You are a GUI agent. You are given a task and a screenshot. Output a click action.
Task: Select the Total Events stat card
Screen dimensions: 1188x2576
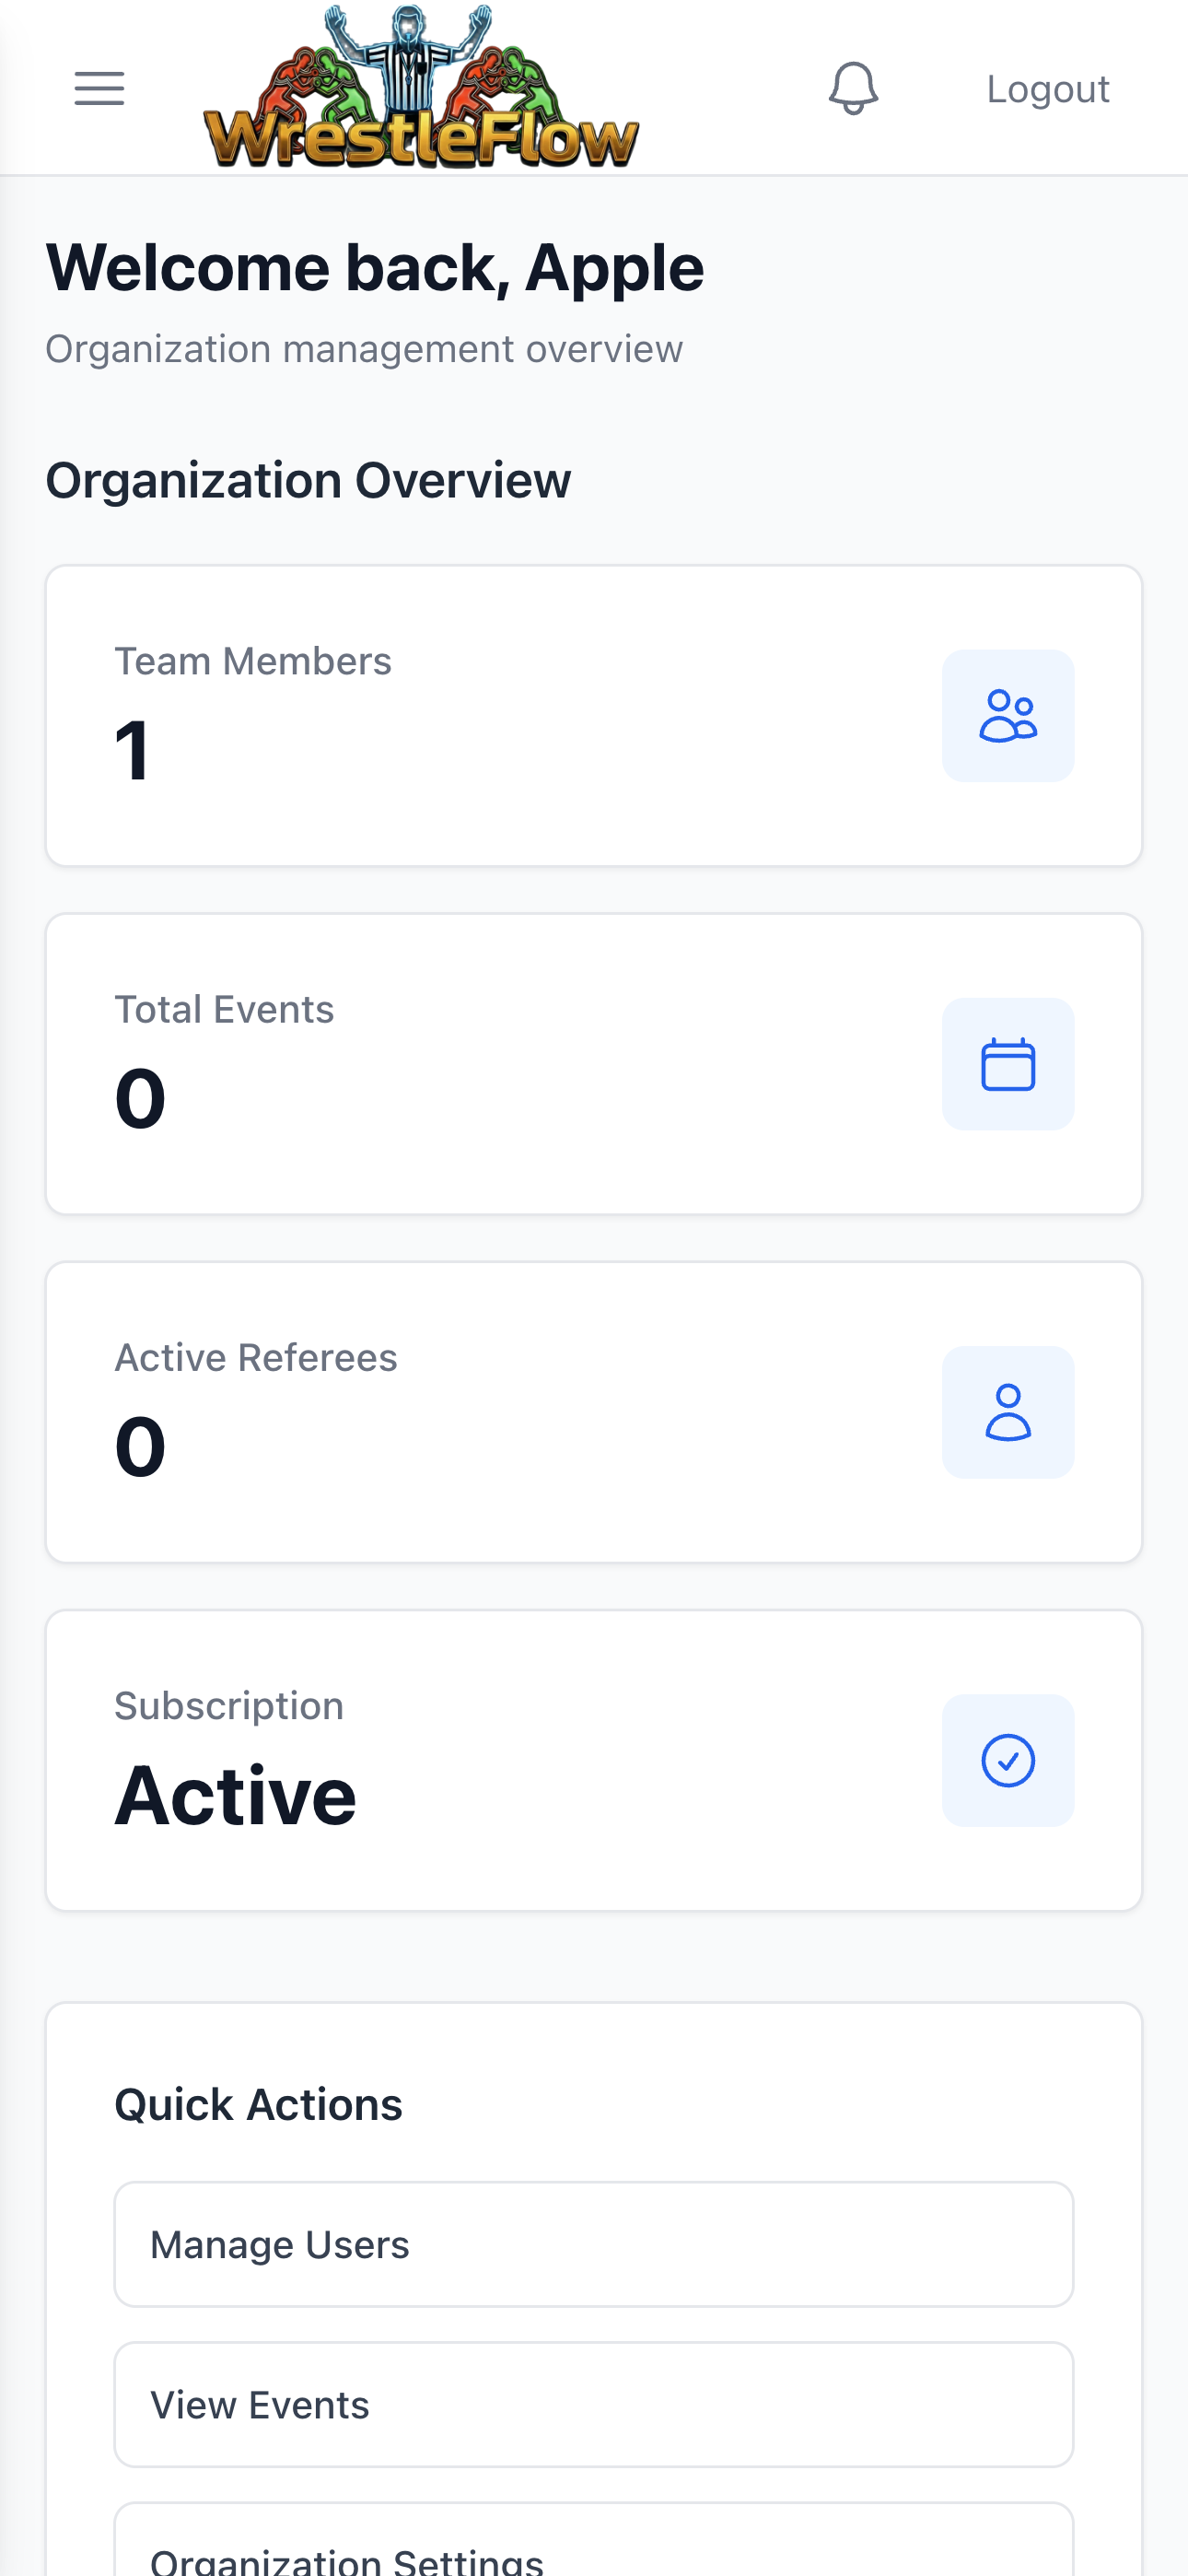pos(594,1064)
